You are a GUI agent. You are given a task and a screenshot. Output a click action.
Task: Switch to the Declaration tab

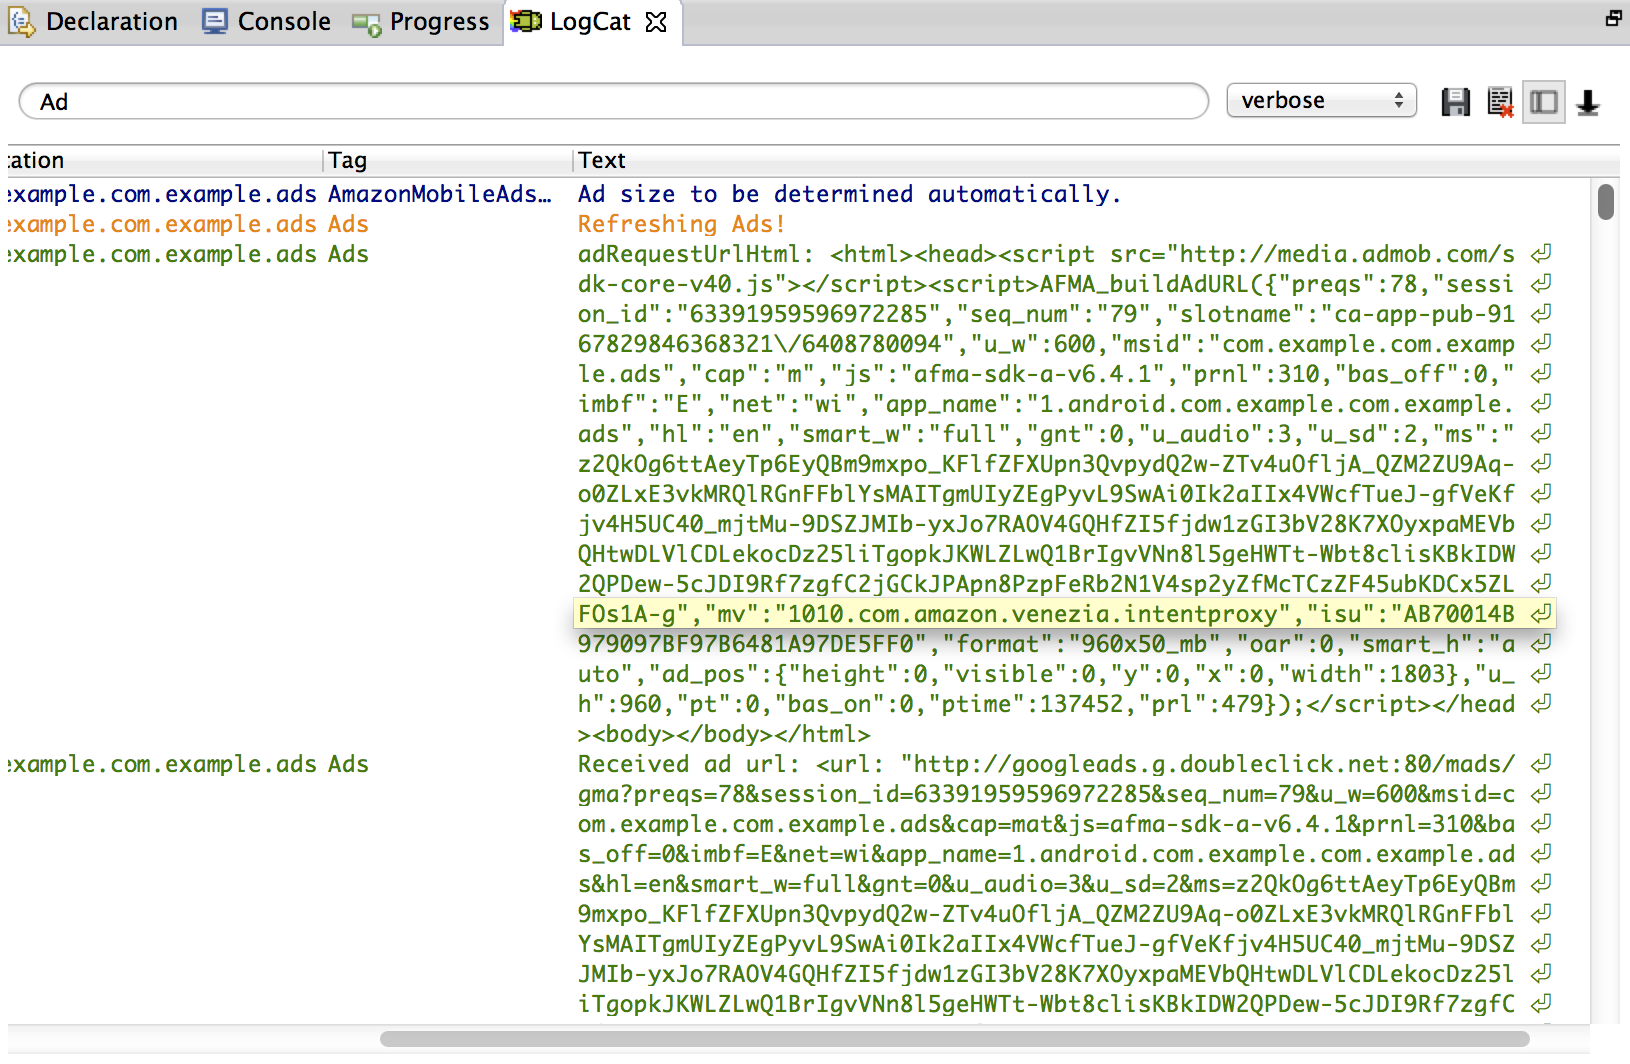coord(94,22)
